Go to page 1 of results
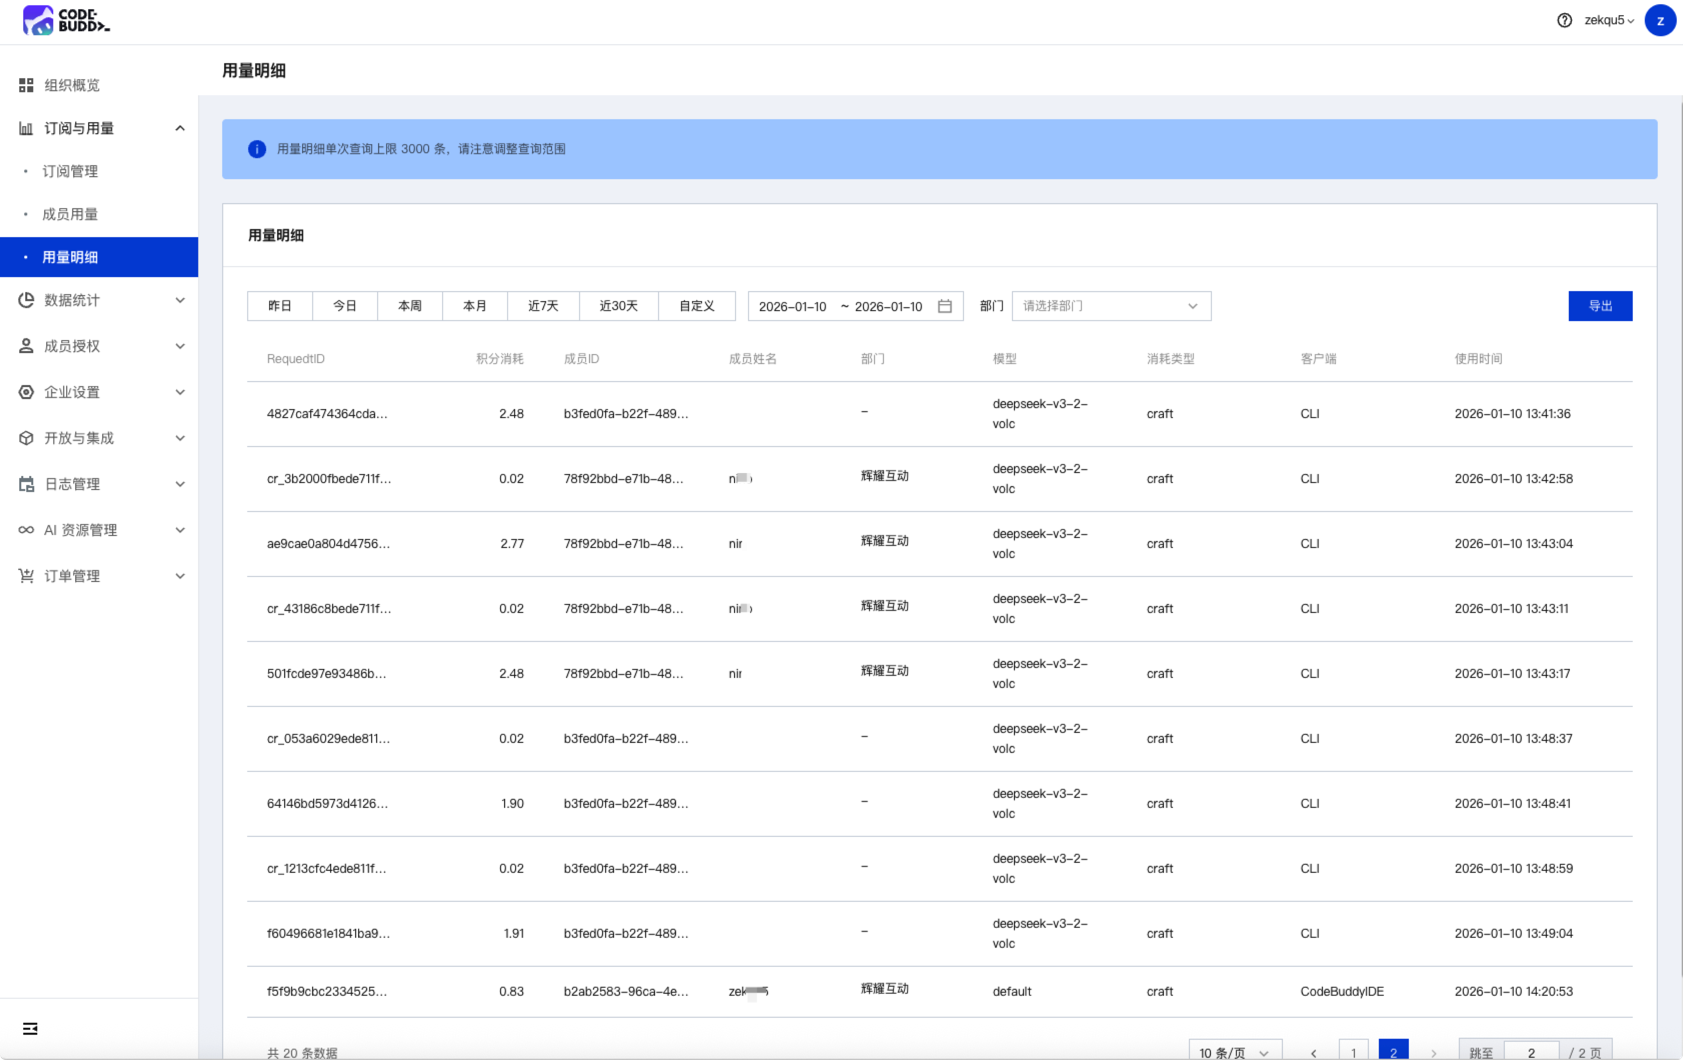This screenshot has width=1683, height=1060. [1353, 1052]
